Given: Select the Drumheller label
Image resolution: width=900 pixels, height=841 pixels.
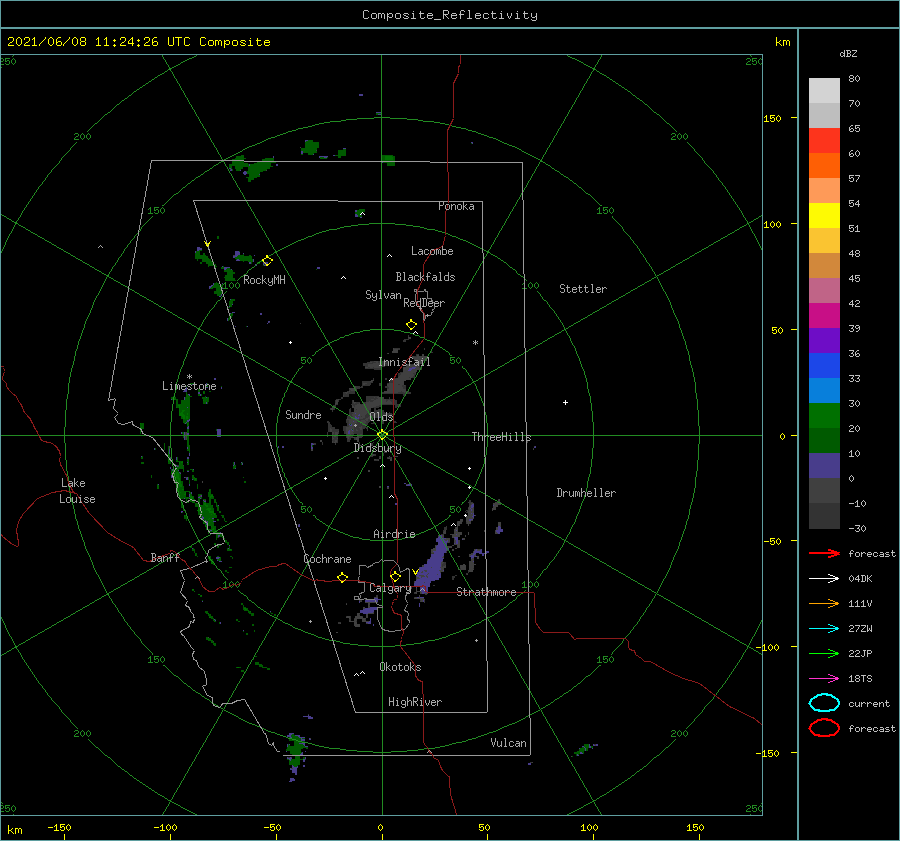Looking at the screenshot, I should coord(586,493).
